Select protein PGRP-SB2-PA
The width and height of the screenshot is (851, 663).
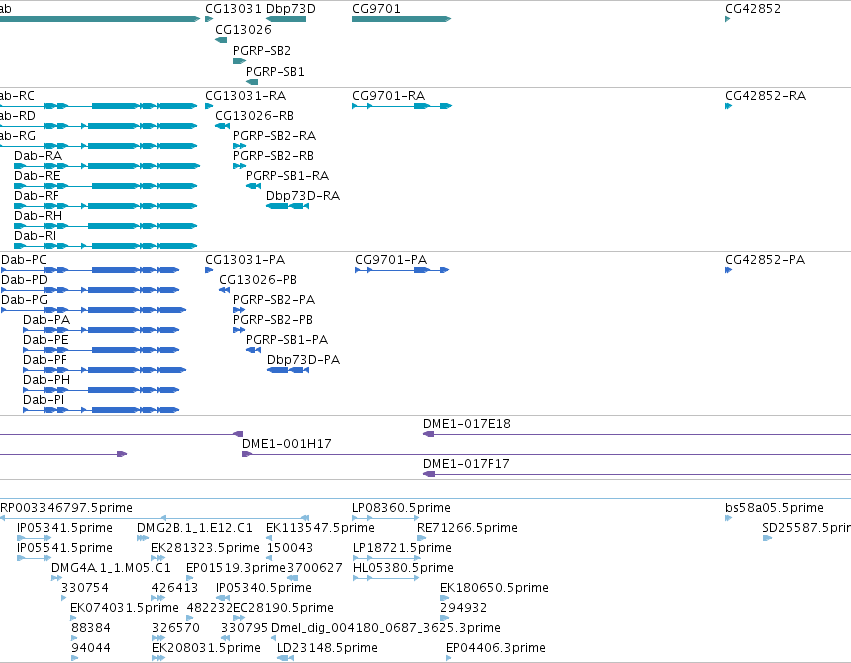pyautogui.click(x=274, y=300)
